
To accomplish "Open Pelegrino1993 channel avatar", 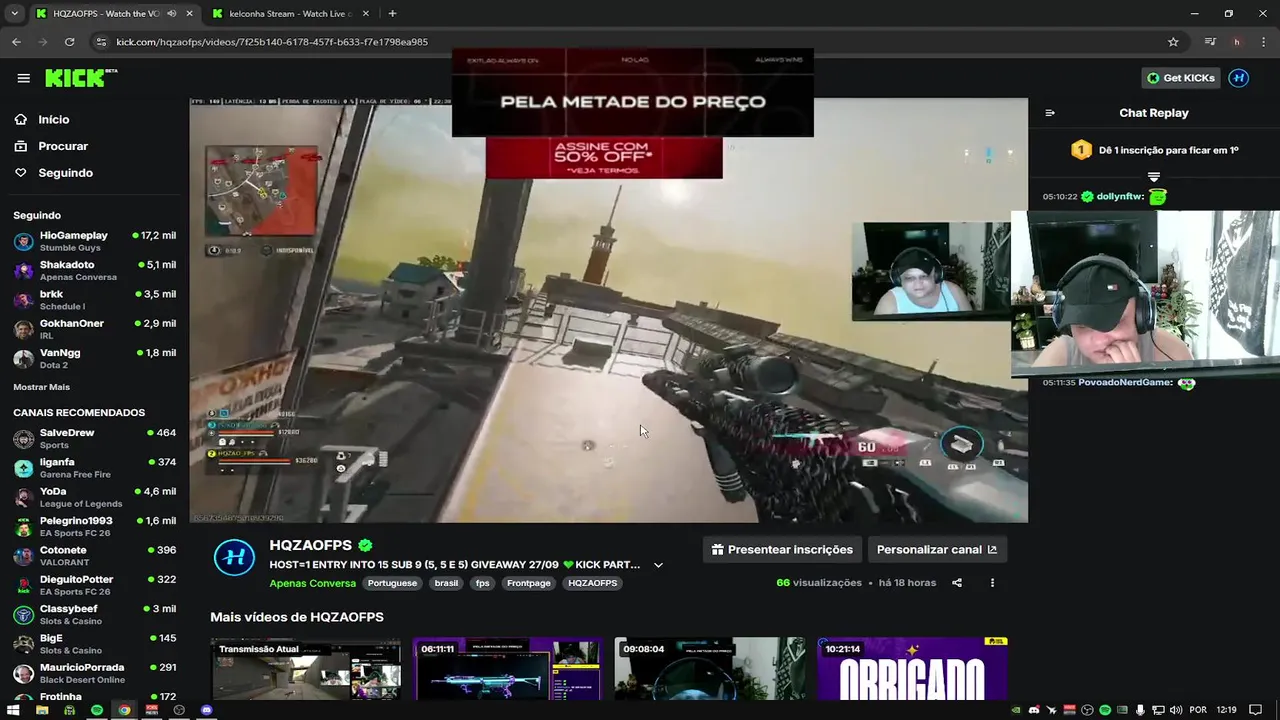I will [23, 527].
